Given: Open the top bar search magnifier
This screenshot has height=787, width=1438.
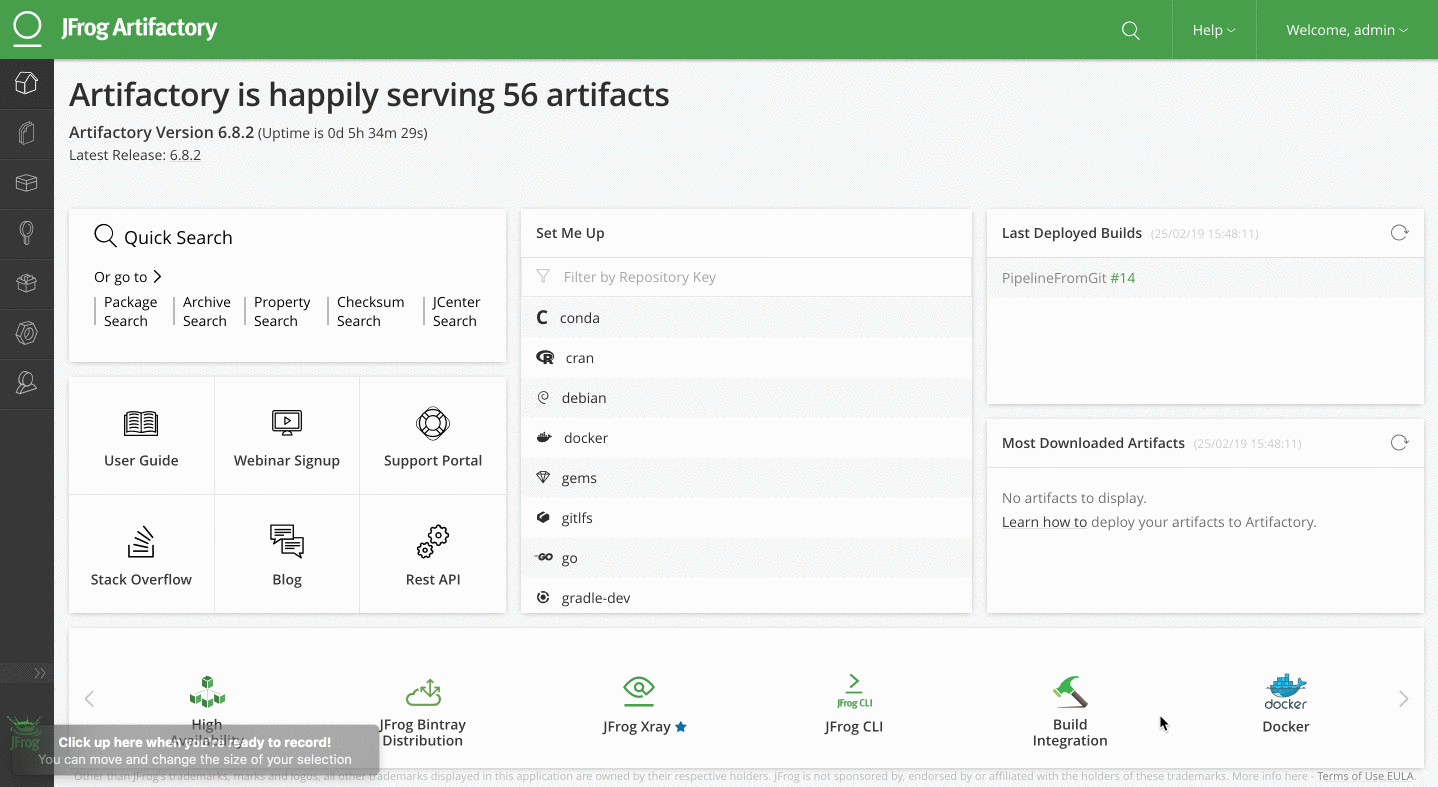Looking at the screenshot, I should [1130, 30].
